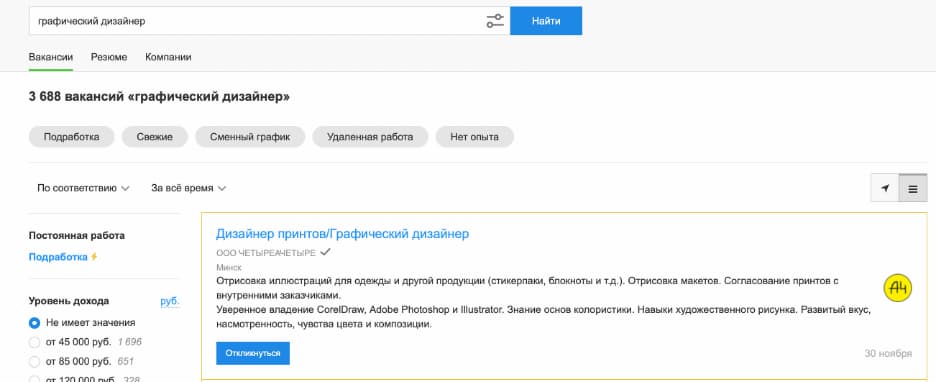Apply the Свежие filter chip

(155, 137)
